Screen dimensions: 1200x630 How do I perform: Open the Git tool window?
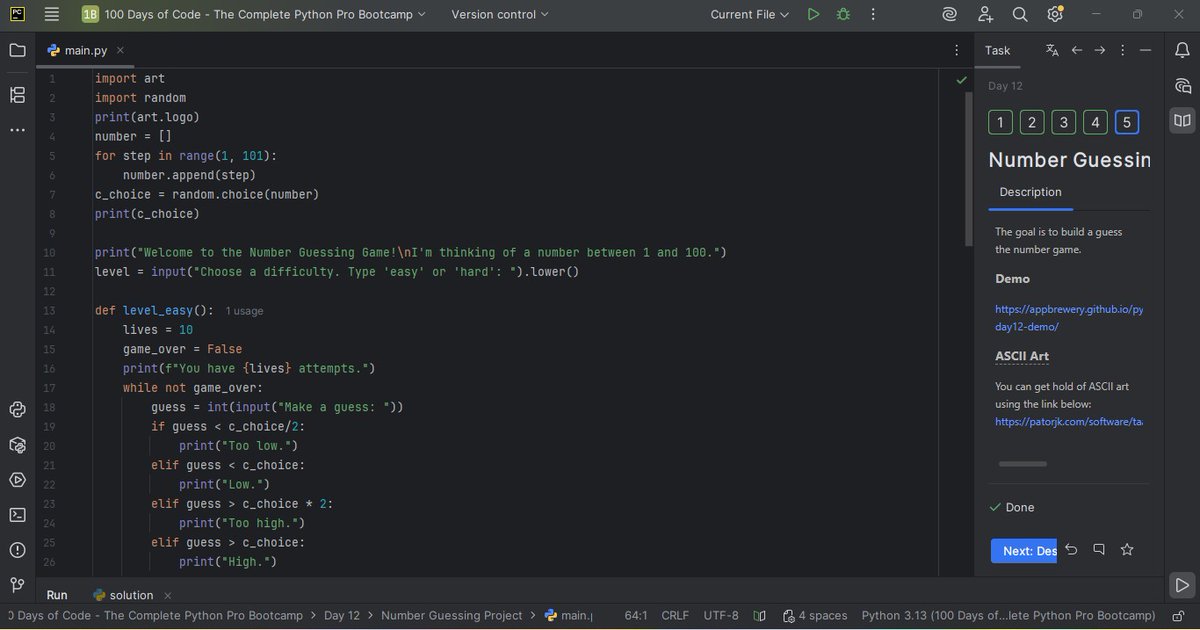[17, 585]
